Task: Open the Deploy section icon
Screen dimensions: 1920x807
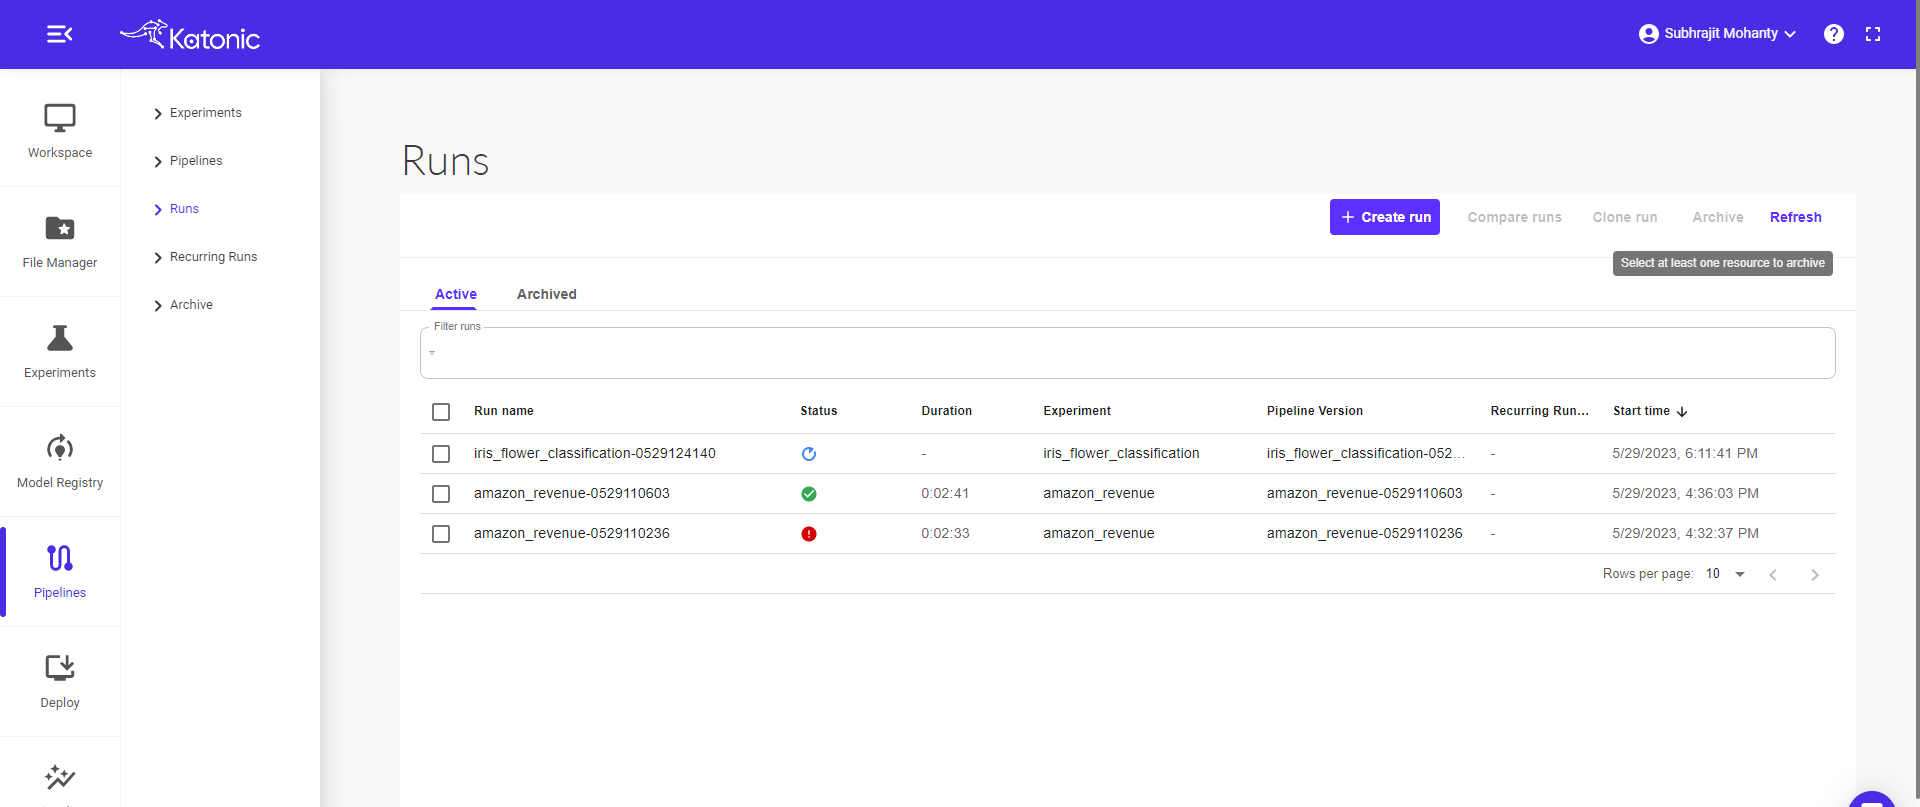Action: [x=60, y=667]
